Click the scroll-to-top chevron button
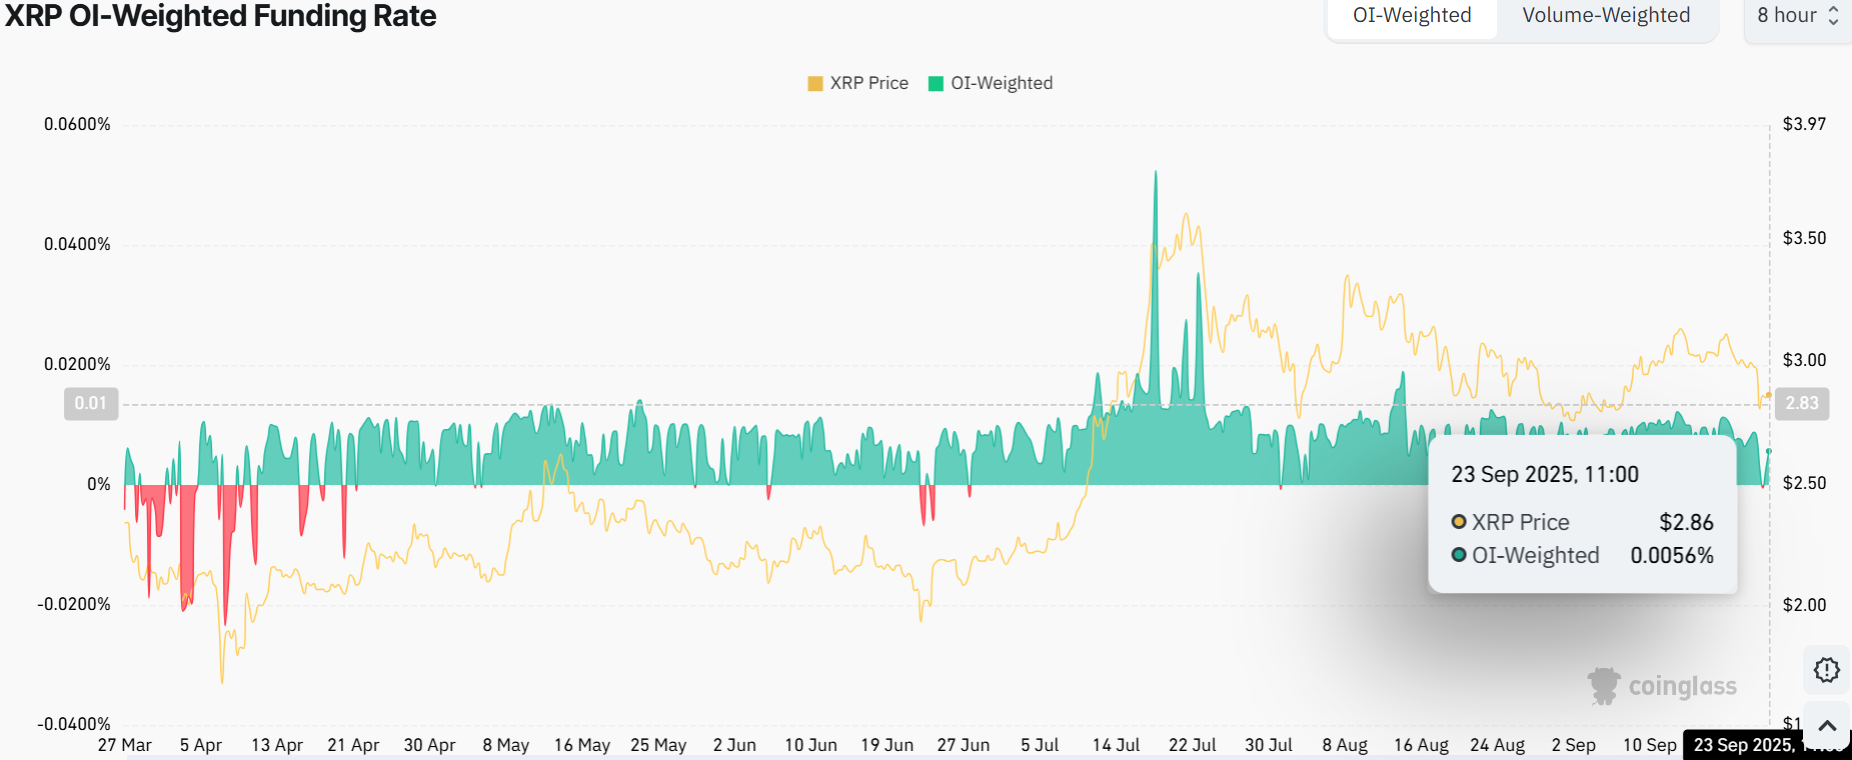 click(1827, 725)
